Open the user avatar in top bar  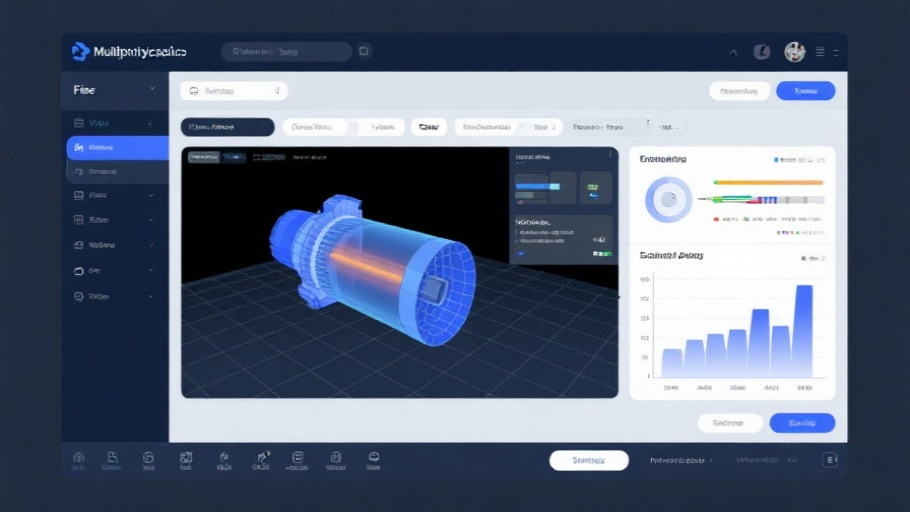tap(794, 52)
